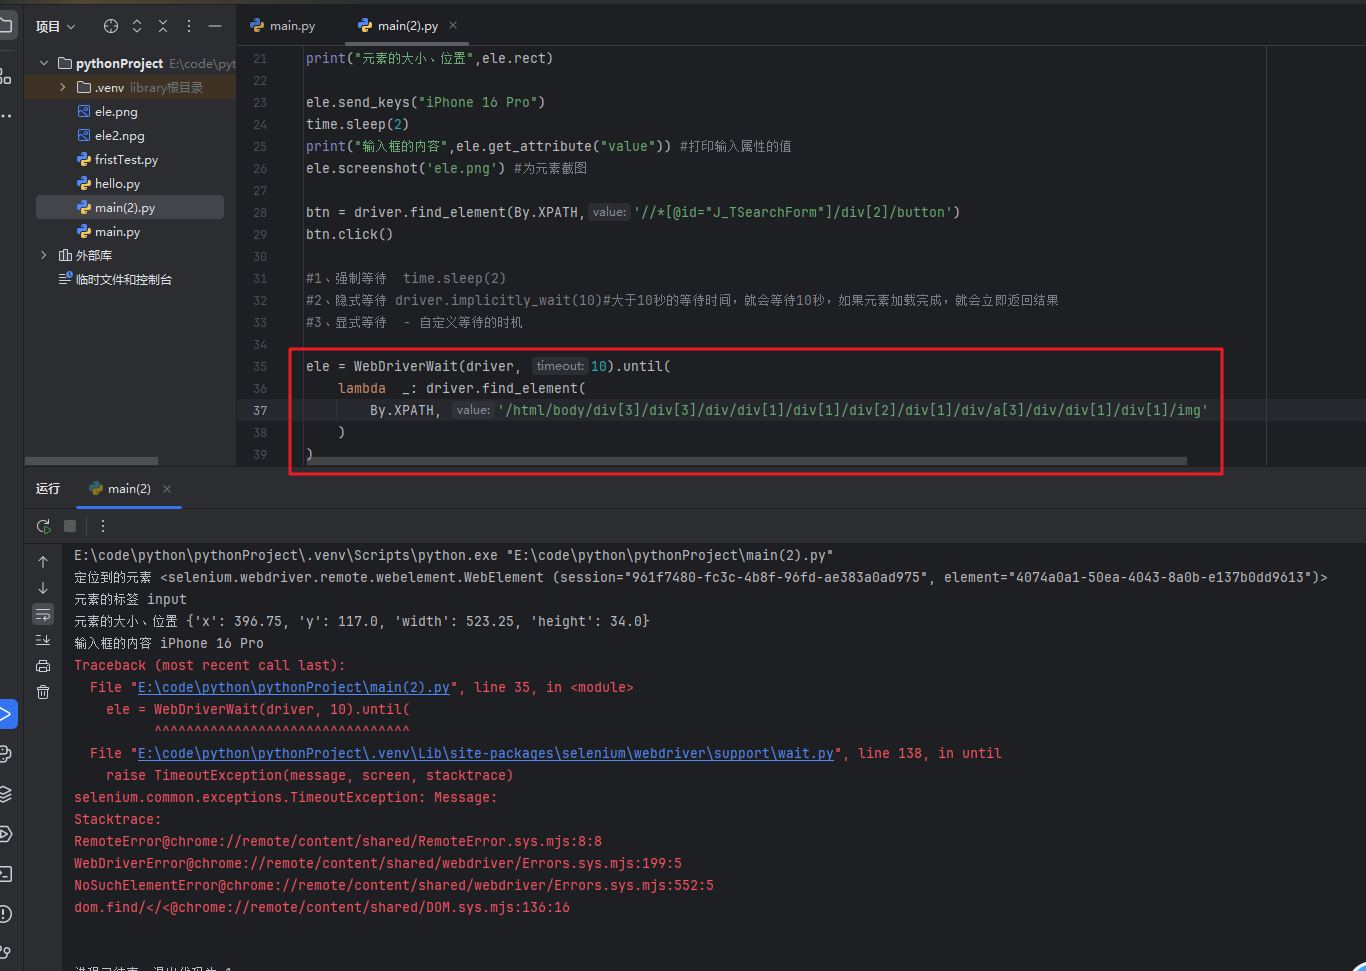Open the Run tool window button
The height and width of the screenshot is (971, 1366).
point(6,714)
